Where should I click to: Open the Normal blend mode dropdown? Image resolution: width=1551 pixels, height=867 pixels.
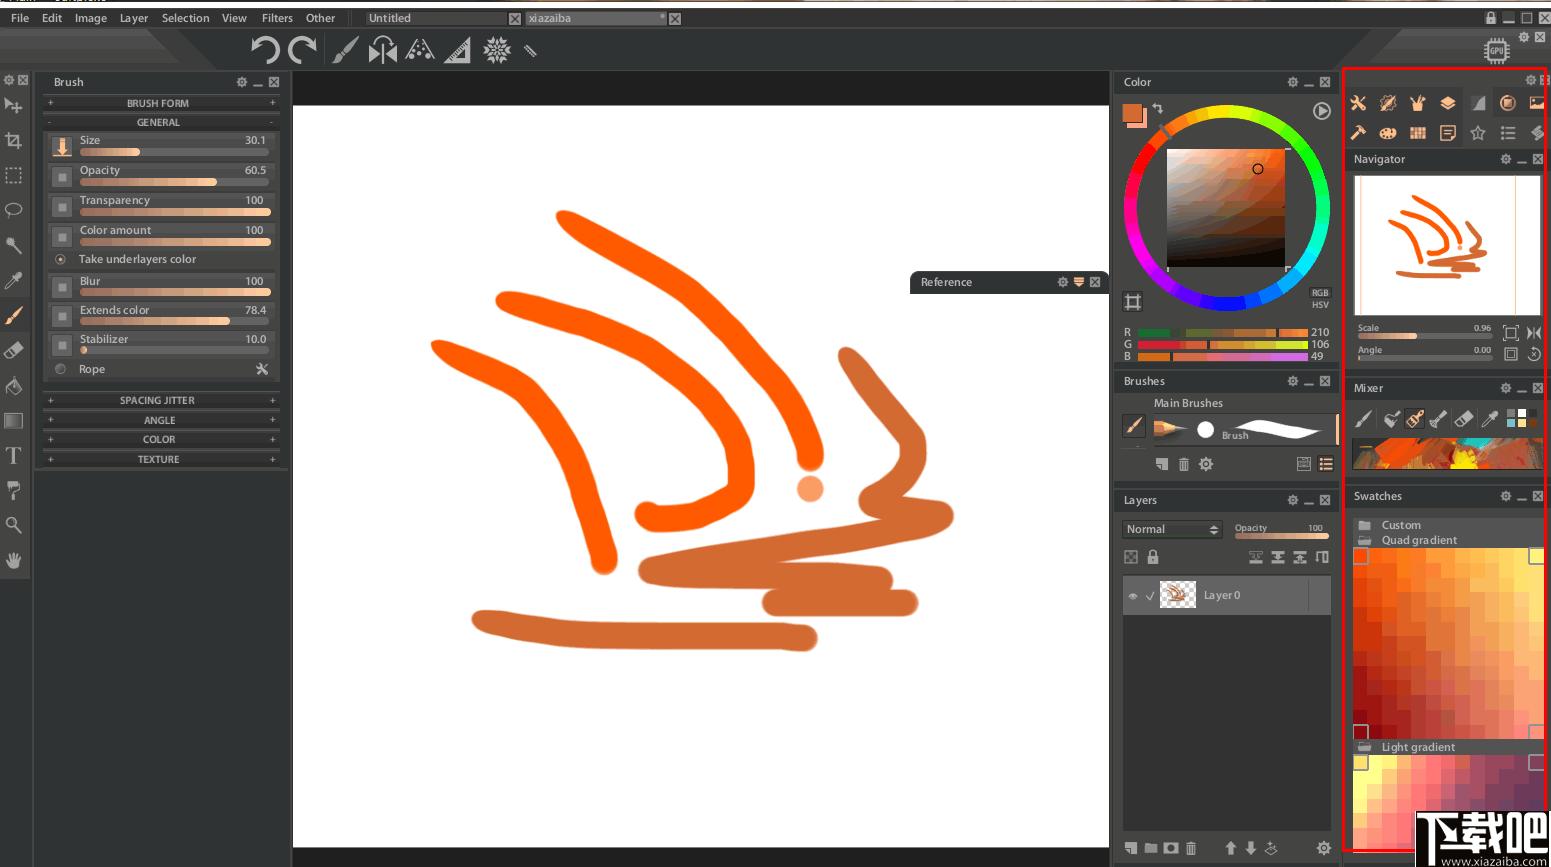[1172, 529]
